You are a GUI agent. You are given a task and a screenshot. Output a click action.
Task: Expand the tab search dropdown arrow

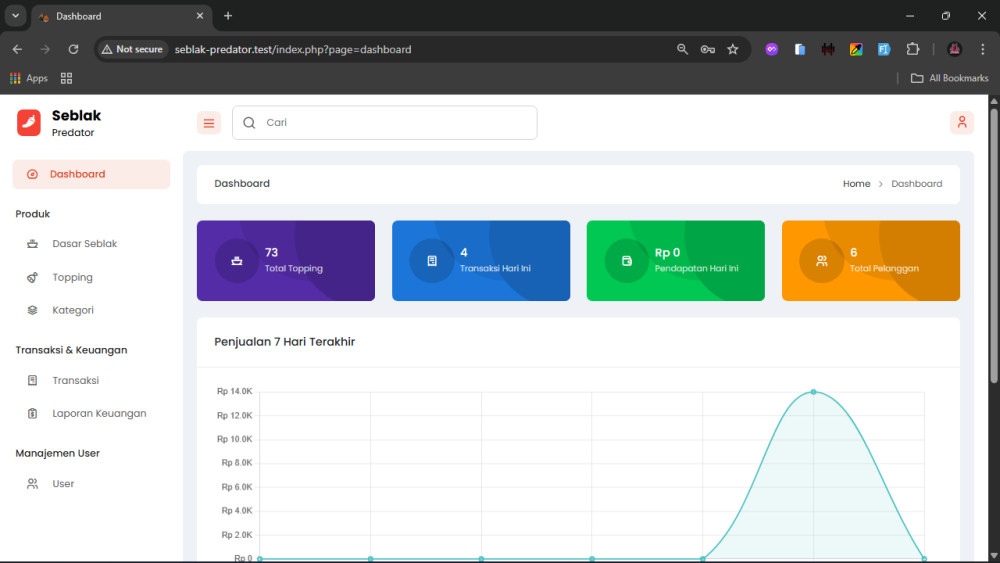(15, 16)
